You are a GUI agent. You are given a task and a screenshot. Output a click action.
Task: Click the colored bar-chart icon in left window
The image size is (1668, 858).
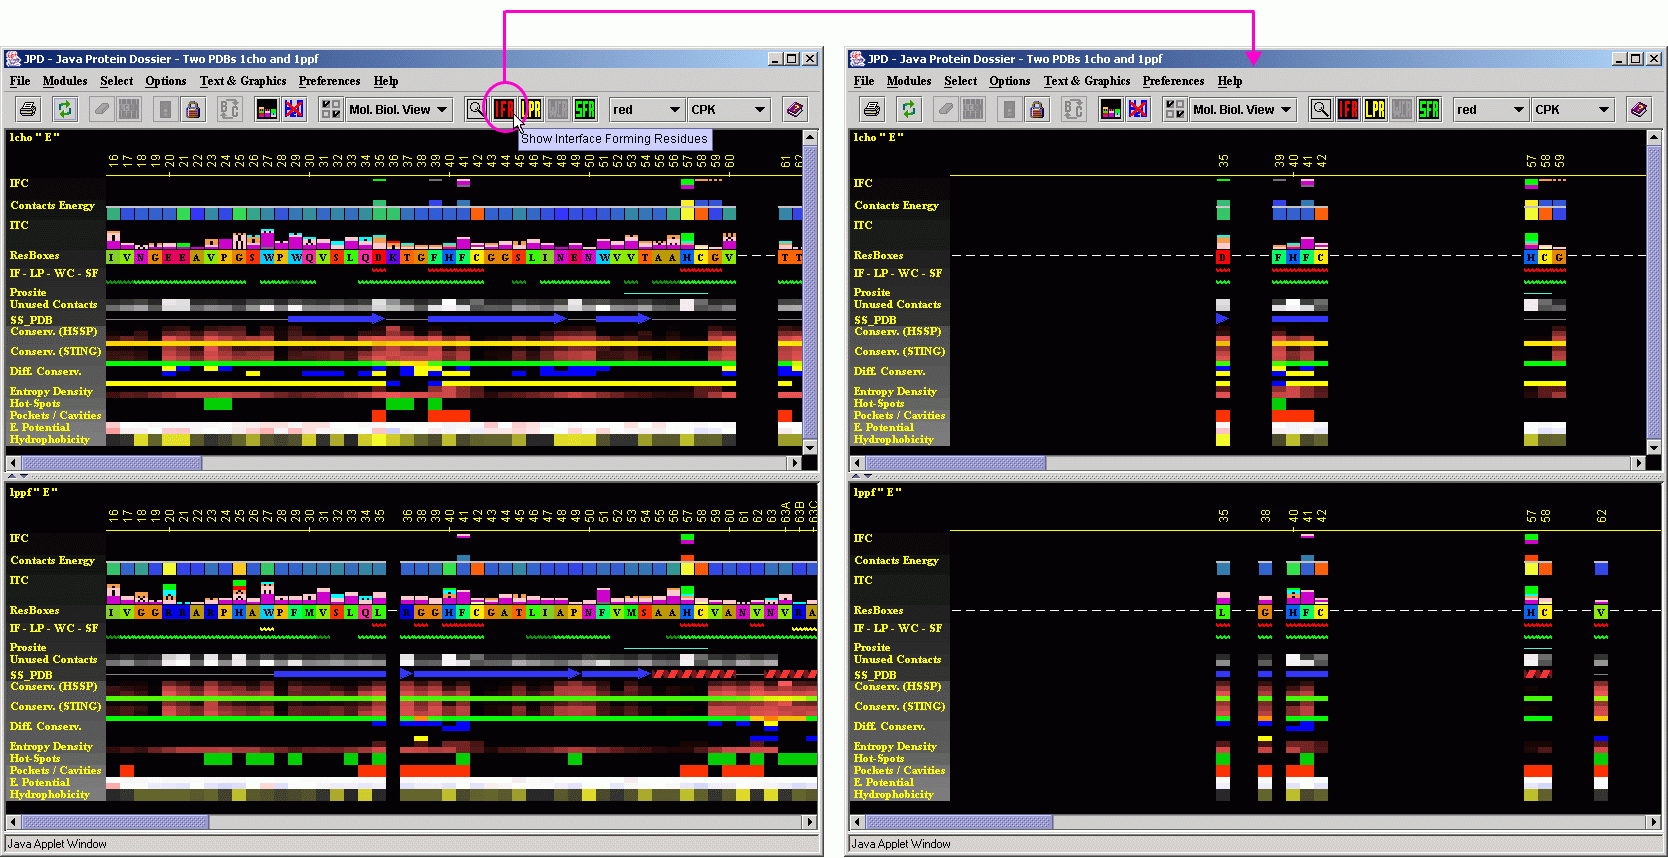(x=267, y=109)
